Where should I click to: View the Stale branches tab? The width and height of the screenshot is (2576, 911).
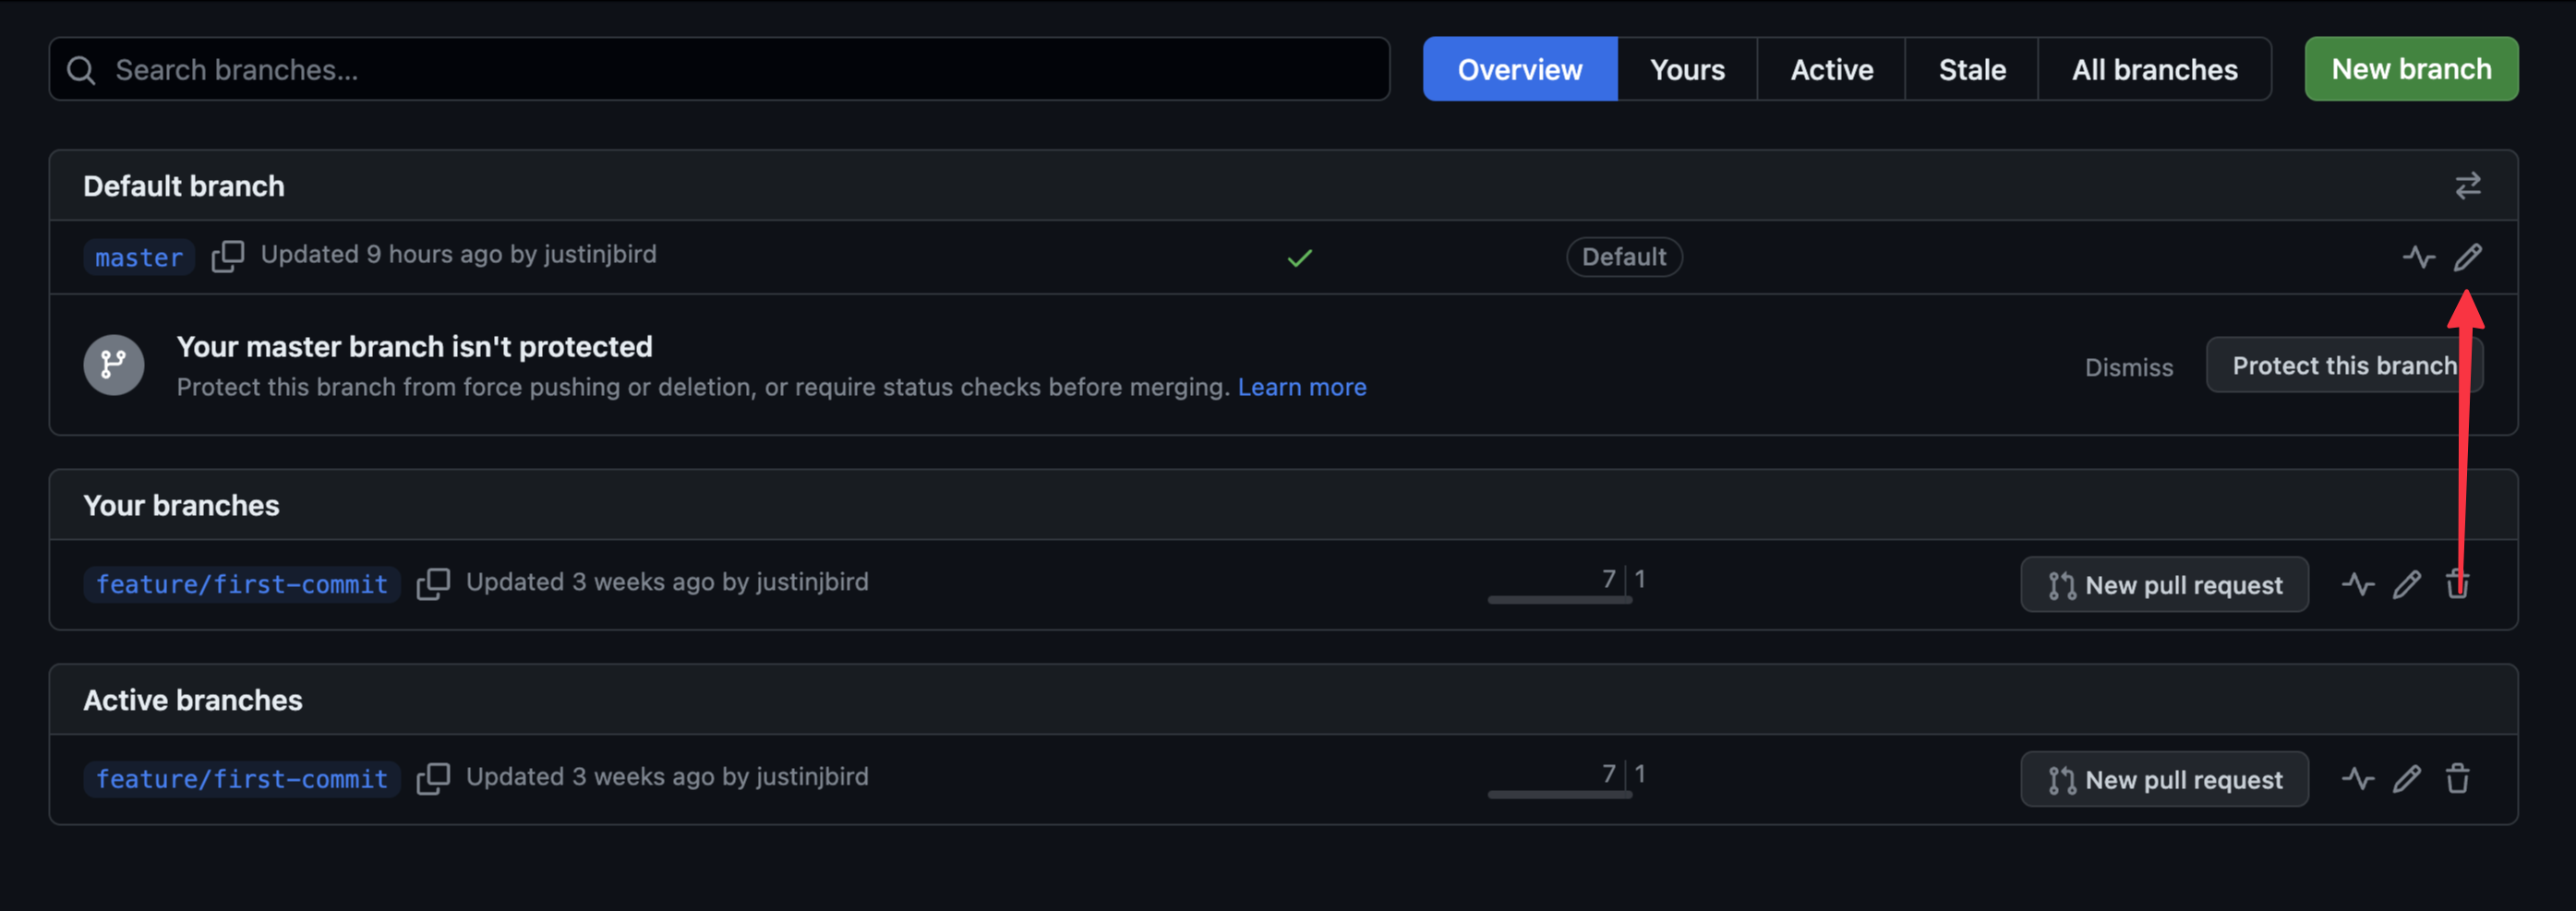click(1971, 69)
